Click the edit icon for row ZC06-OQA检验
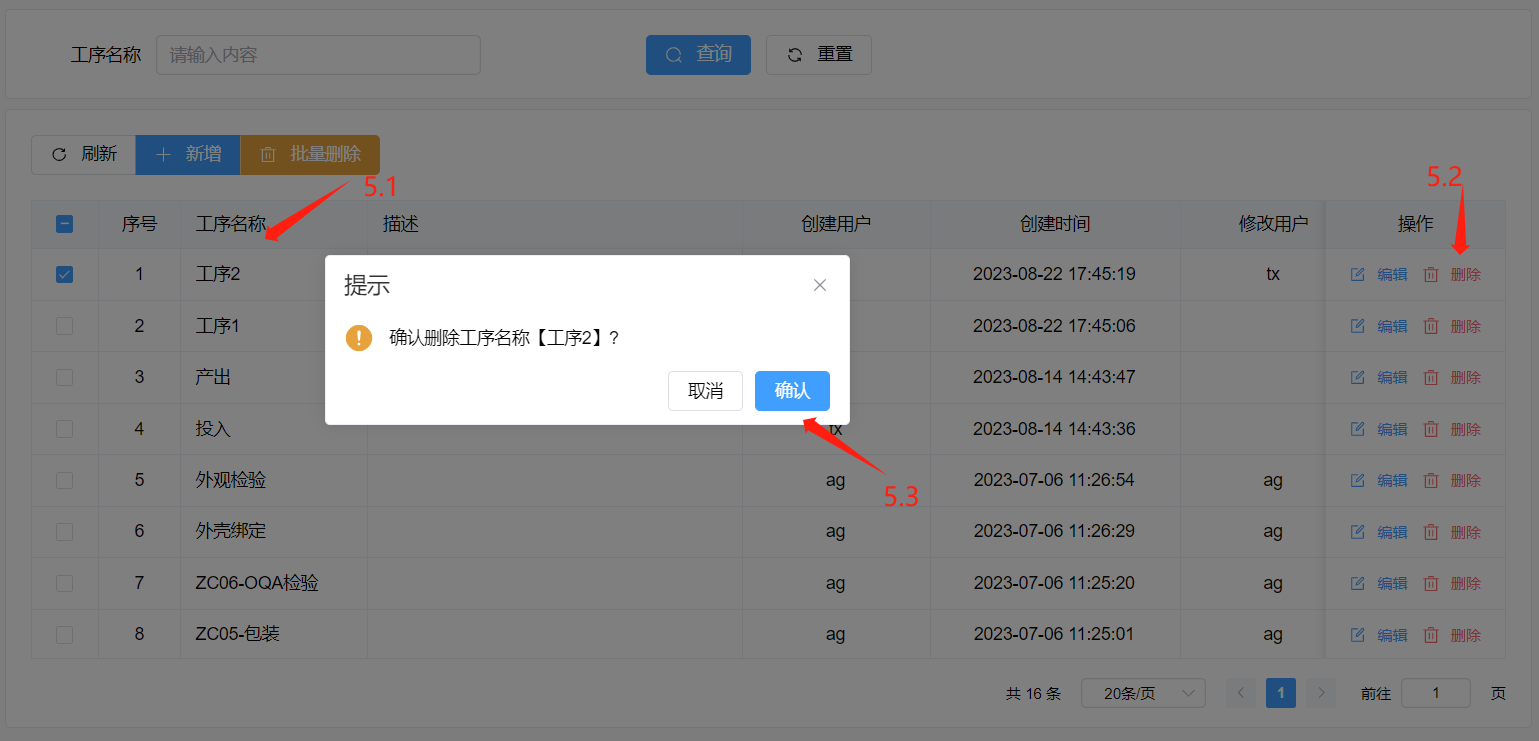Viewport: 1539px width, 741px height. point(1357,583)
